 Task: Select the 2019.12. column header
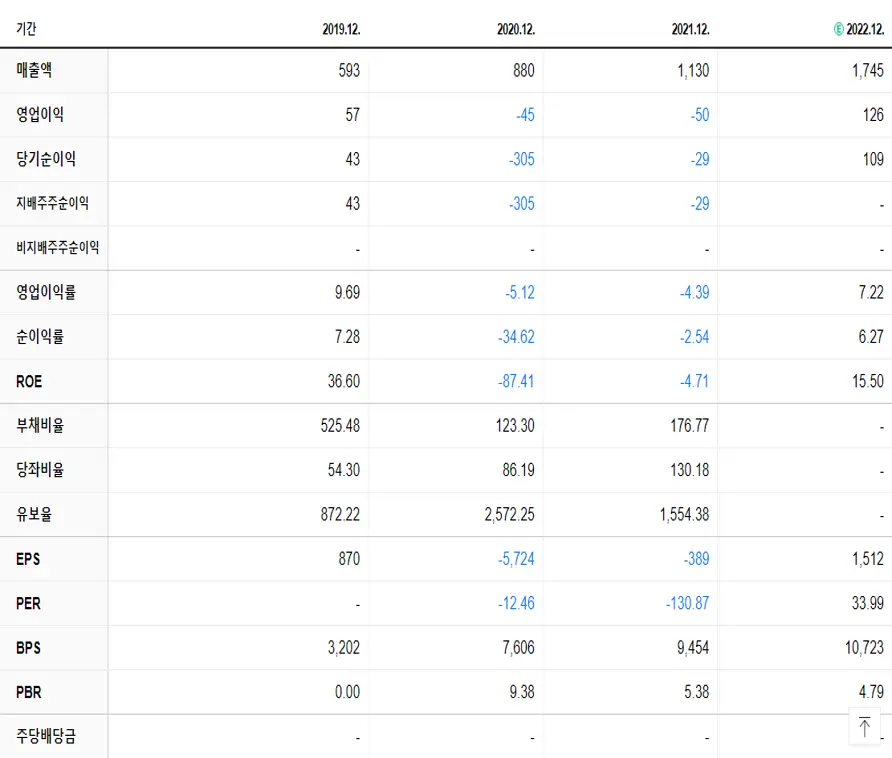tap(341, 29)
